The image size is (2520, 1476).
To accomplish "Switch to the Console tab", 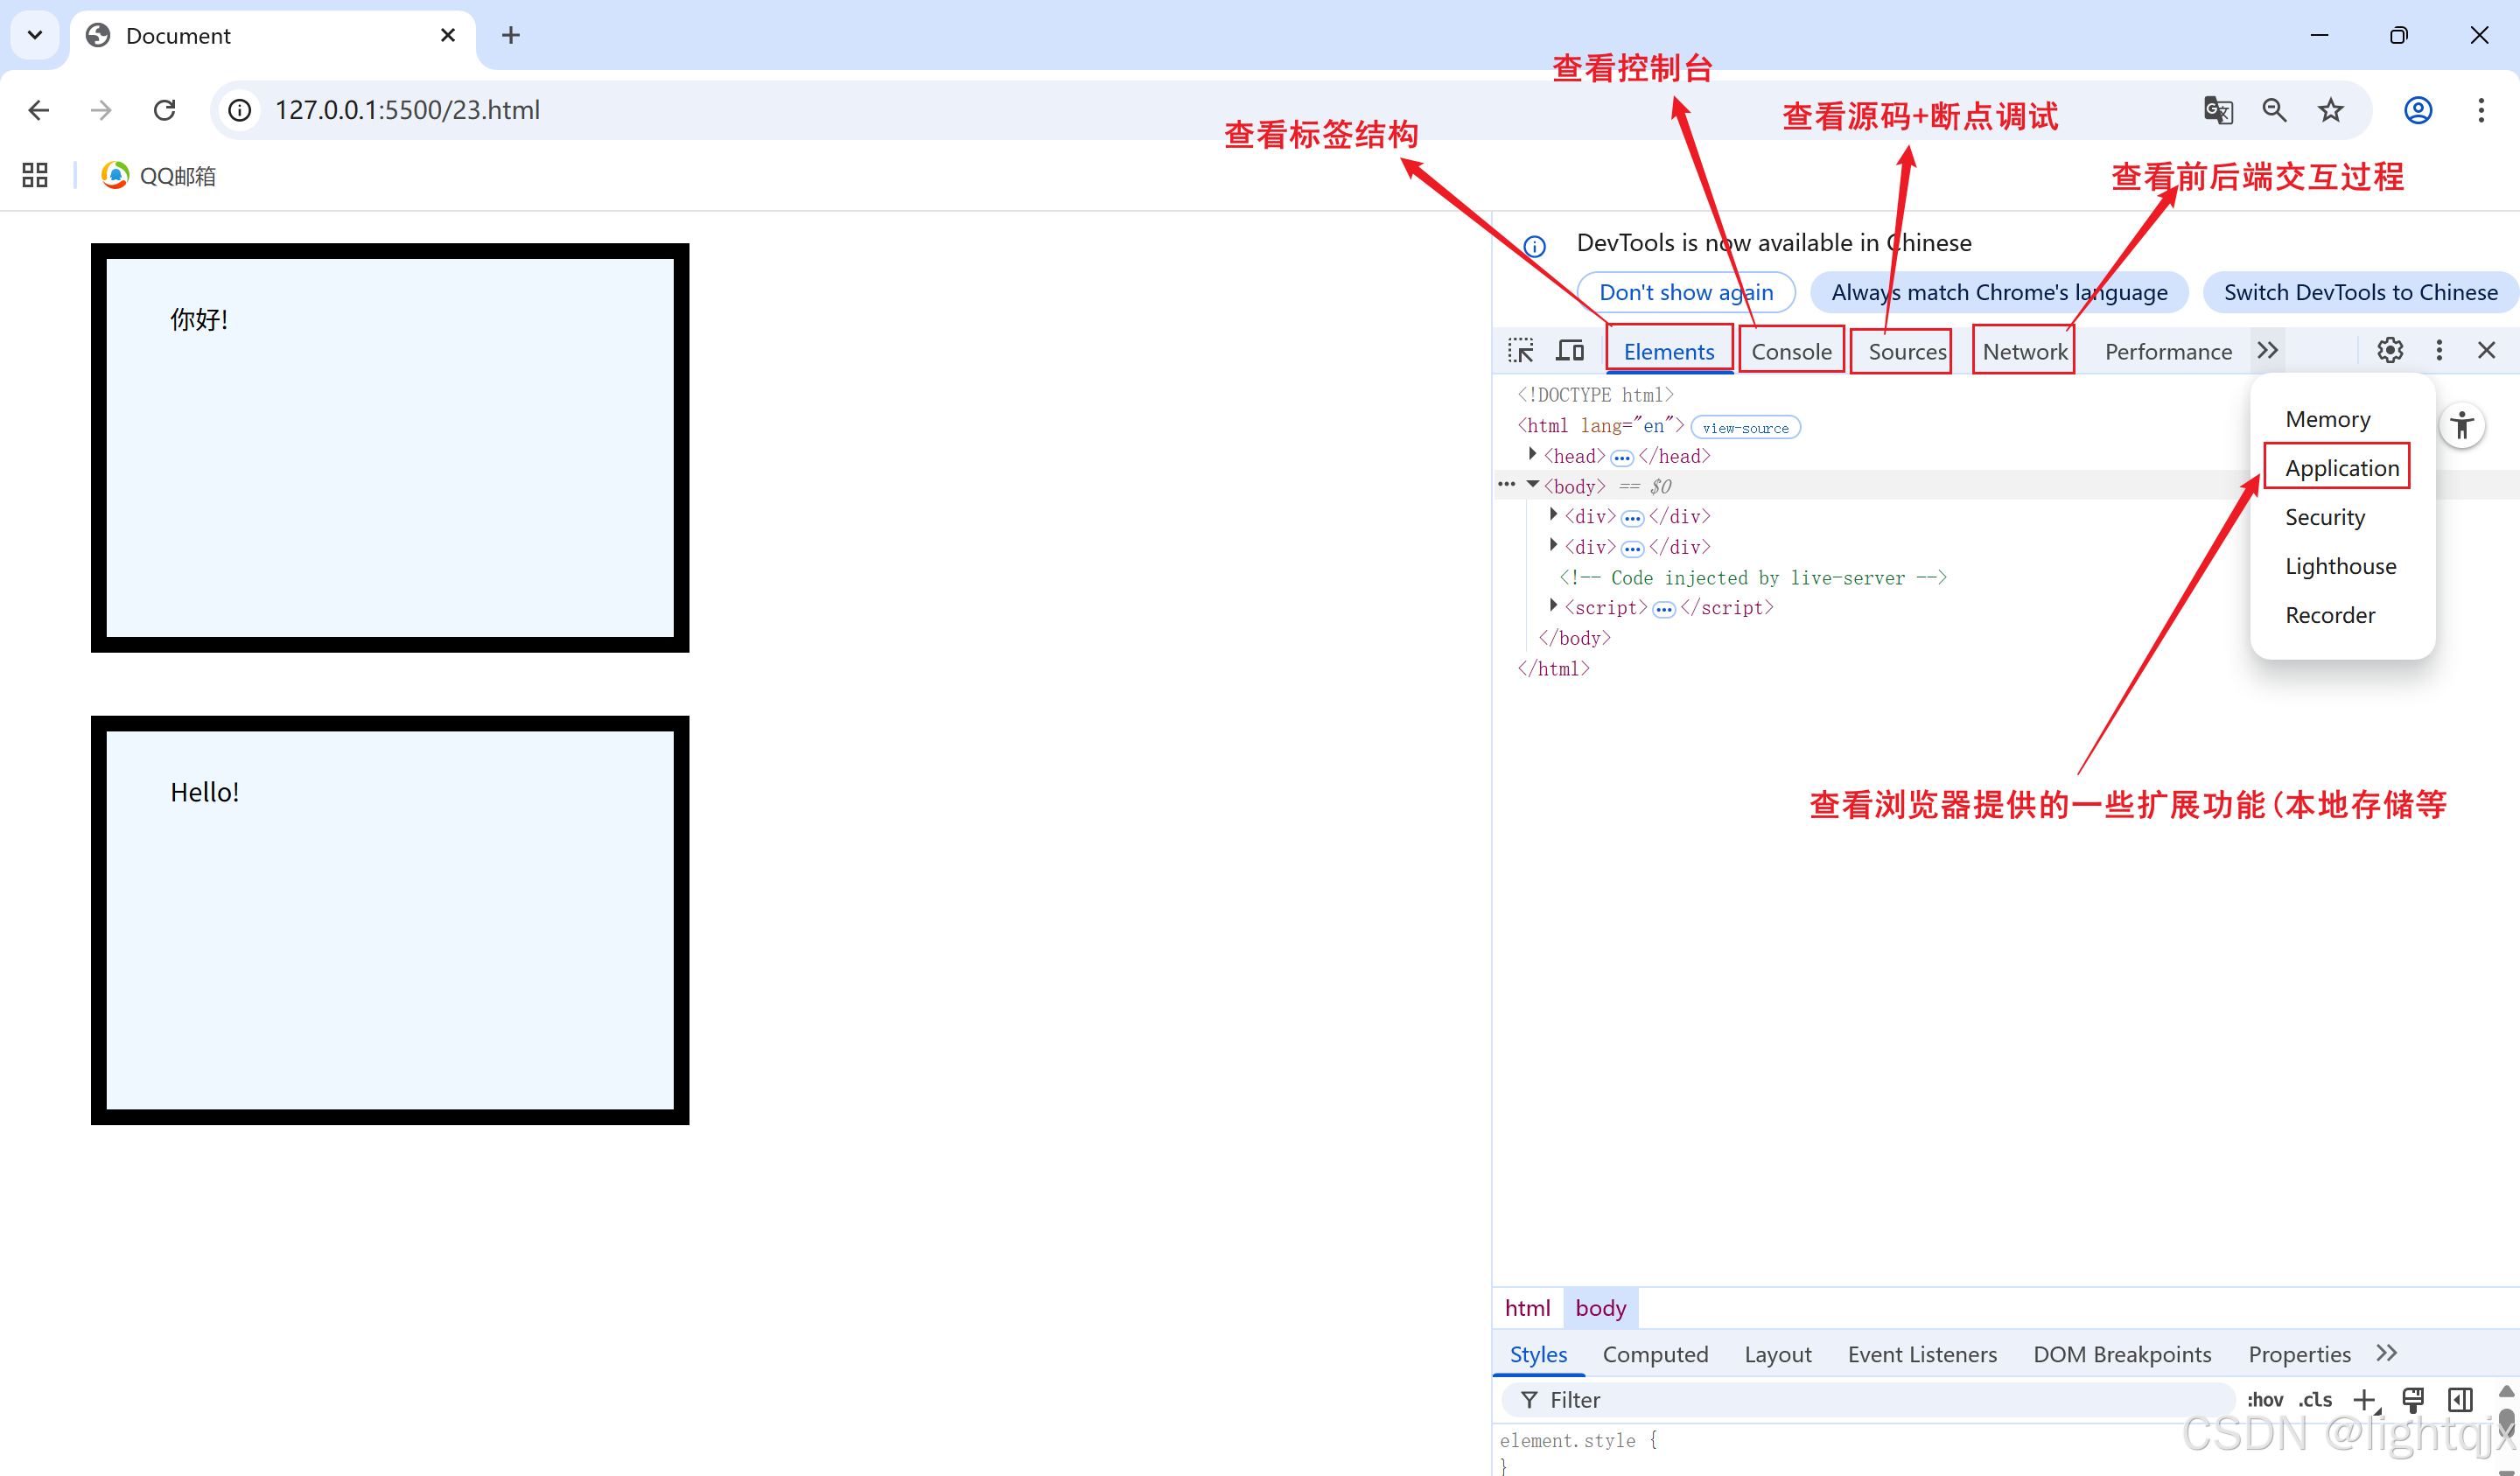I will [1791, 352].
